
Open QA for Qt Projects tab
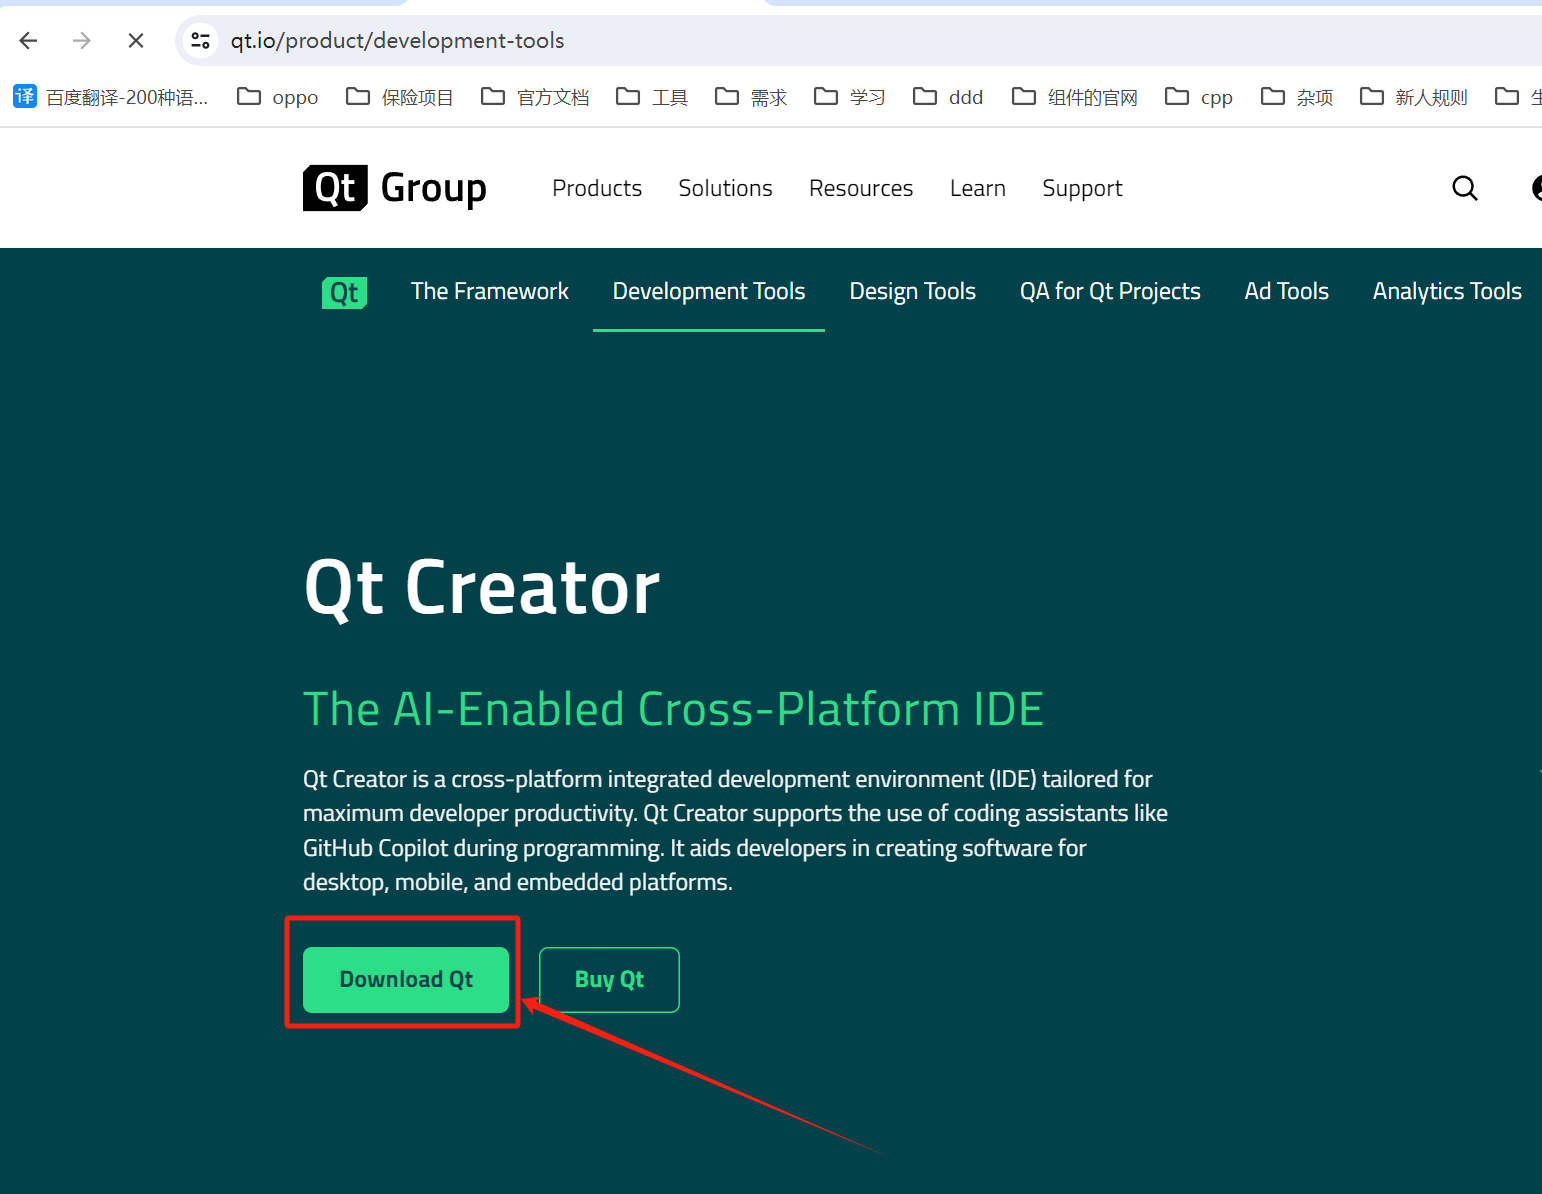[1110, 291]
